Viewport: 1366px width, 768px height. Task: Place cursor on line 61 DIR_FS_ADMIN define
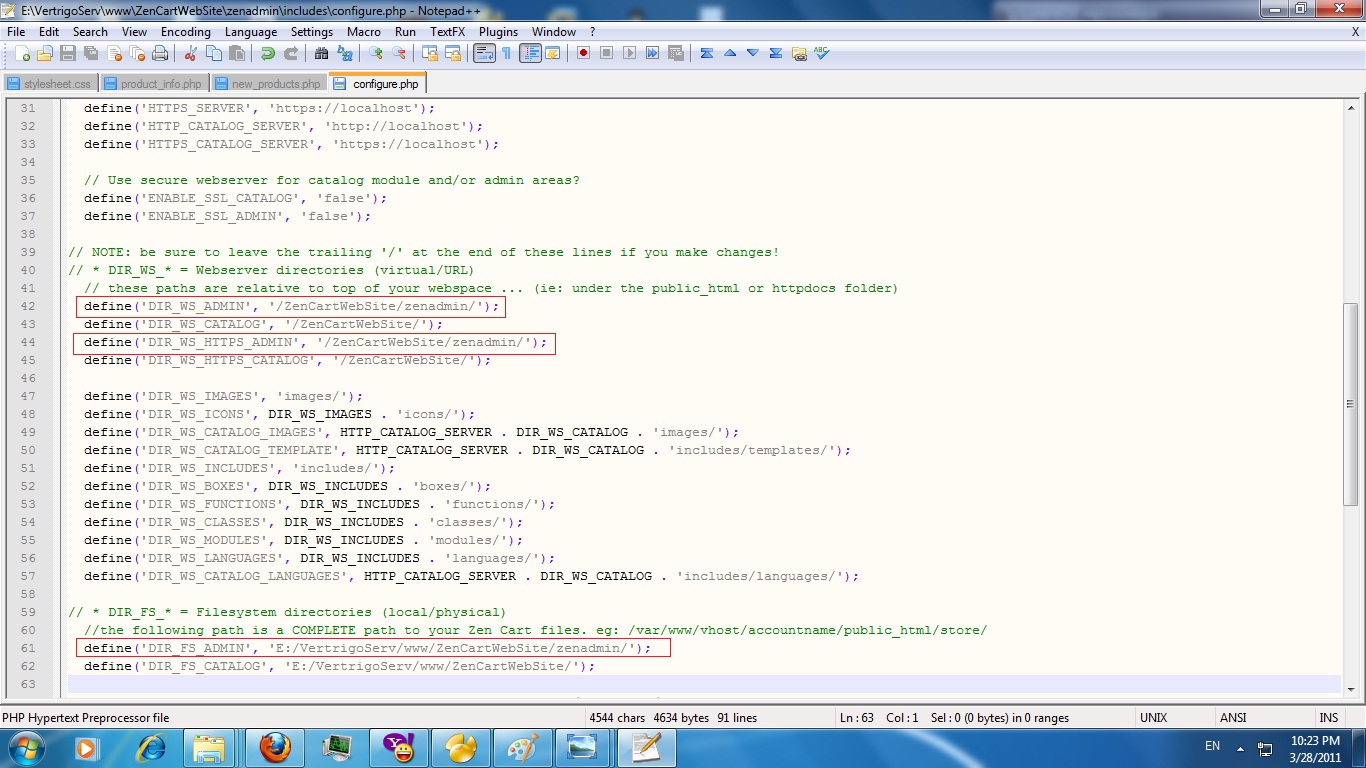[367, 648]
